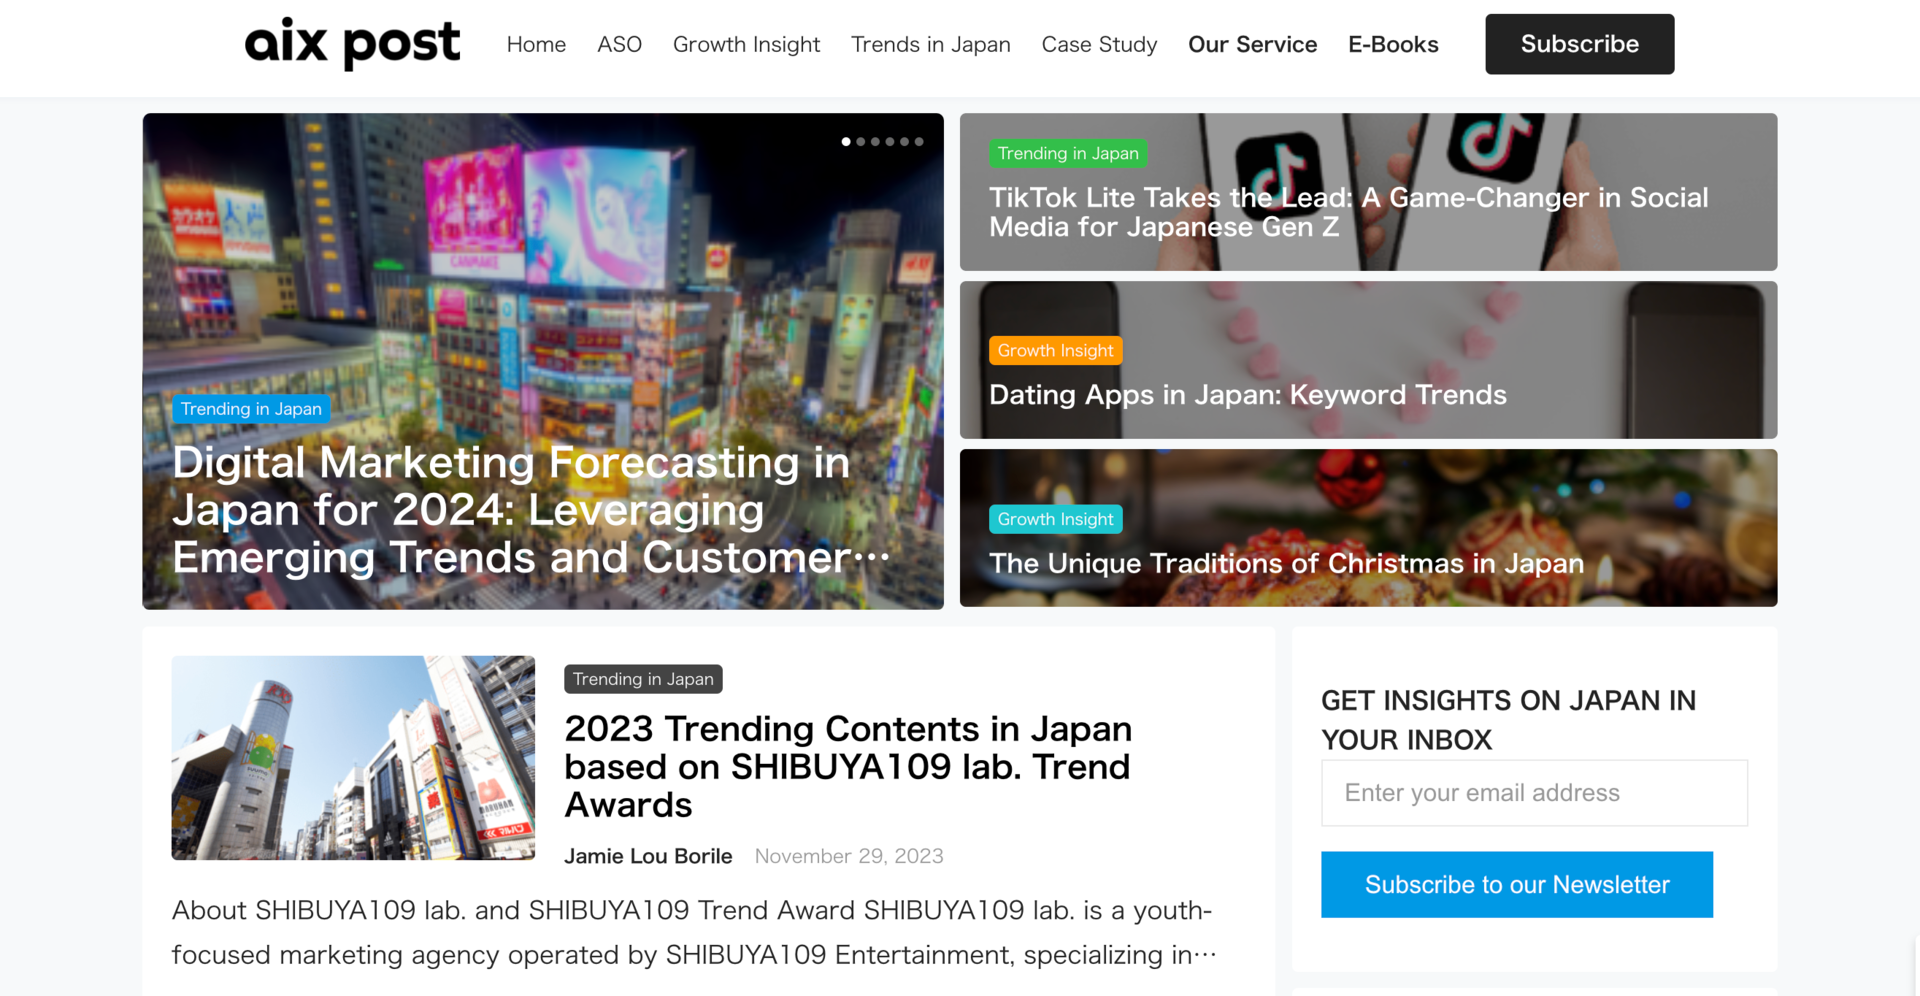The height and width of the screenshot is (996, 1920).
Task: Focus the email address input field
Action: point(1534,793)
